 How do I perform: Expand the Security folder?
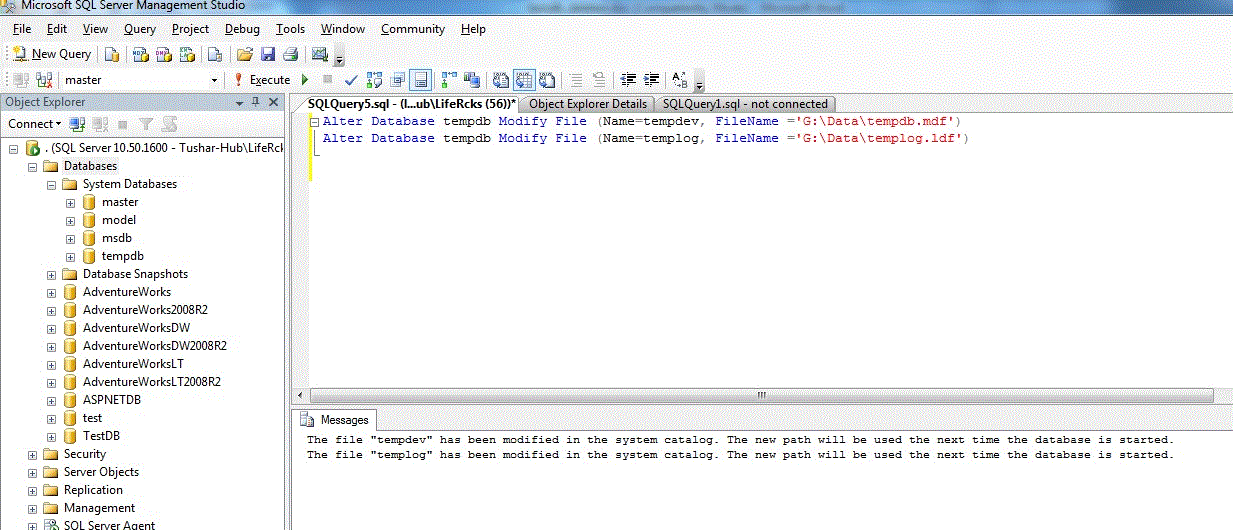(x=32, y=454)
